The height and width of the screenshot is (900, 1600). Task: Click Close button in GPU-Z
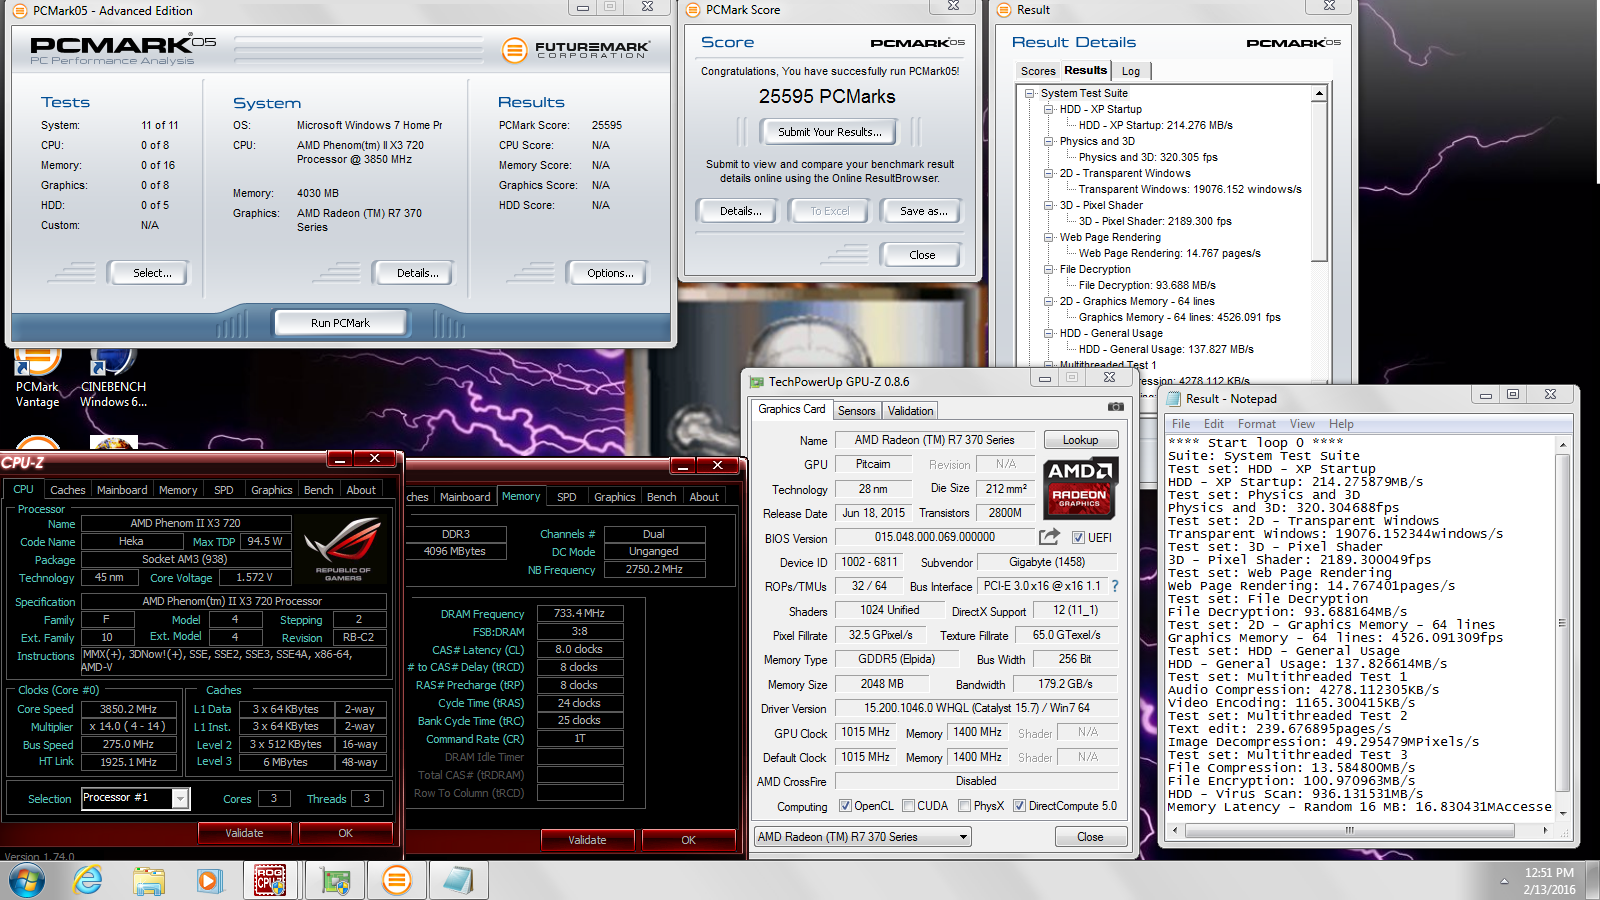1090,837
